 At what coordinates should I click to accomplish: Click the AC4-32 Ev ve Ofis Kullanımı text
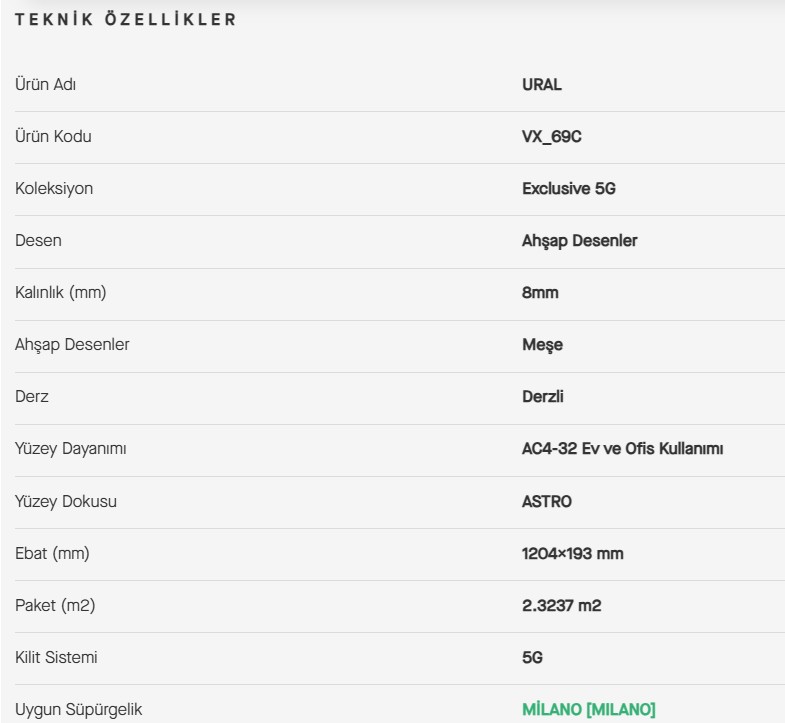click(x=623, y=449)
